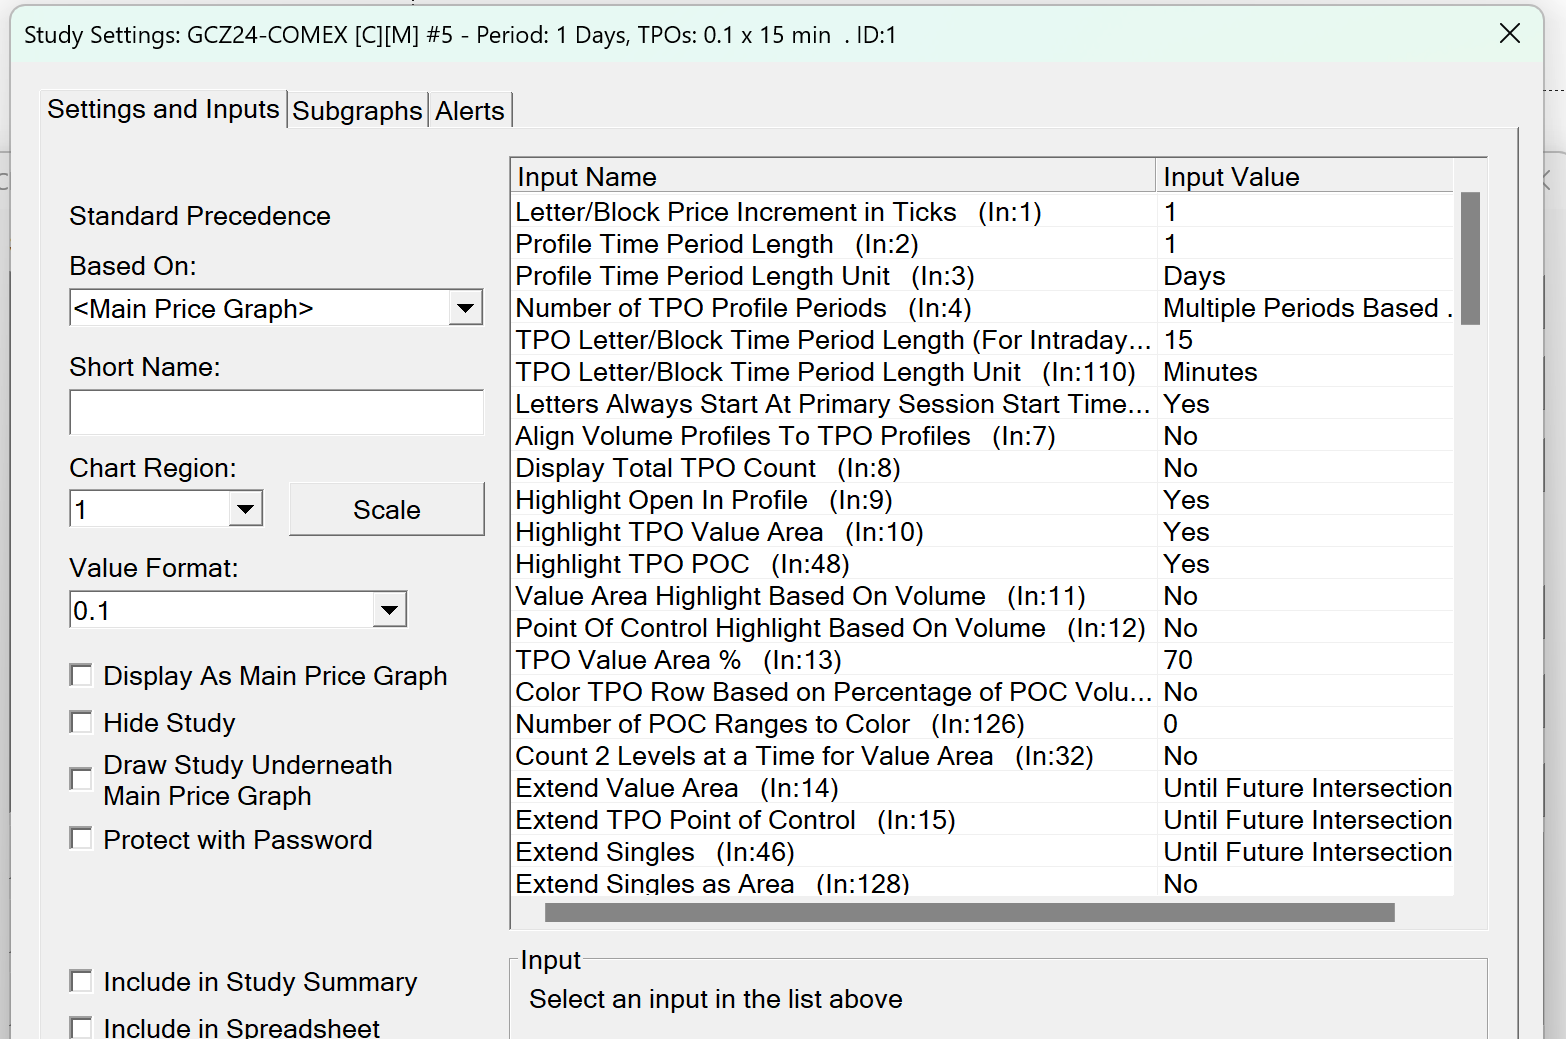Enable Protect with Password checkbox
Viewport: 1566px width, 1039px height.
81,839
